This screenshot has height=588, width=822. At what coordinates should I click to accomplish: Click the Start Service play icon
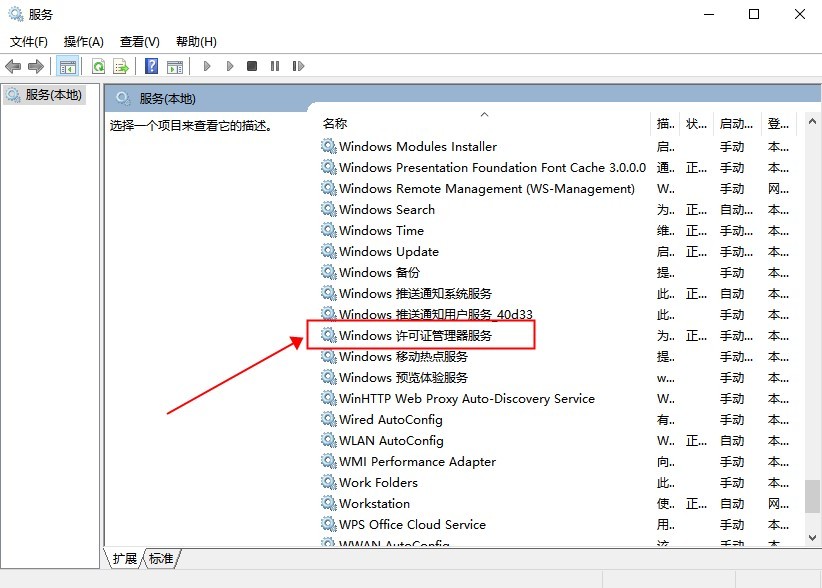[x=207, y=66]
